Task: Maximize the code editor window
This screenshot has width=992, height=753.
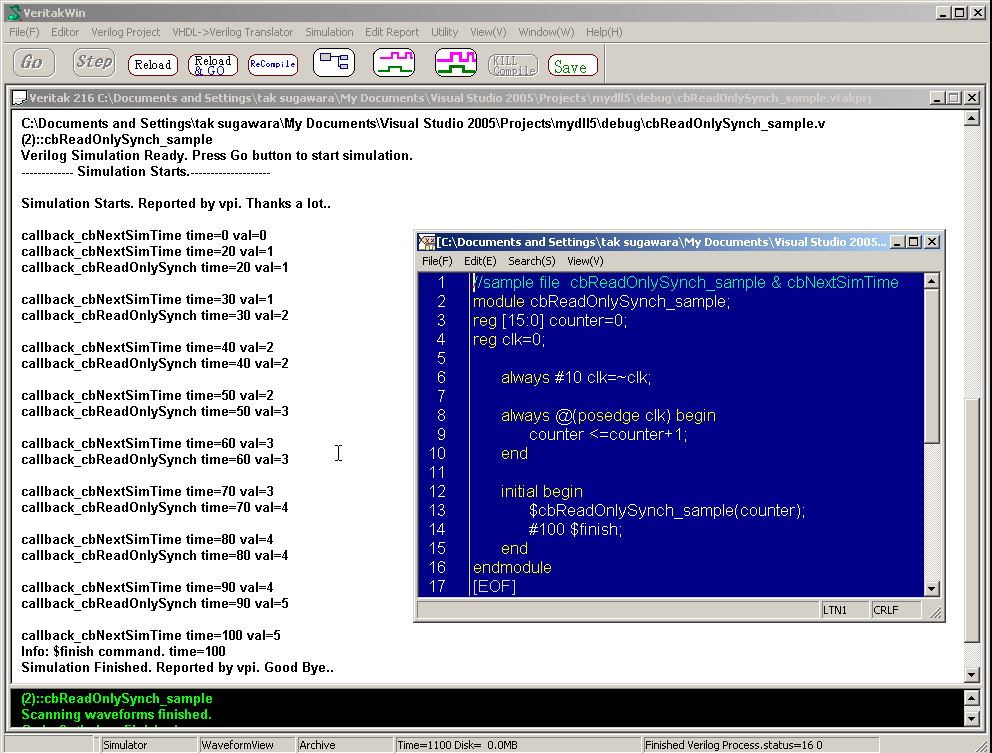Action: tap(914, 242)
